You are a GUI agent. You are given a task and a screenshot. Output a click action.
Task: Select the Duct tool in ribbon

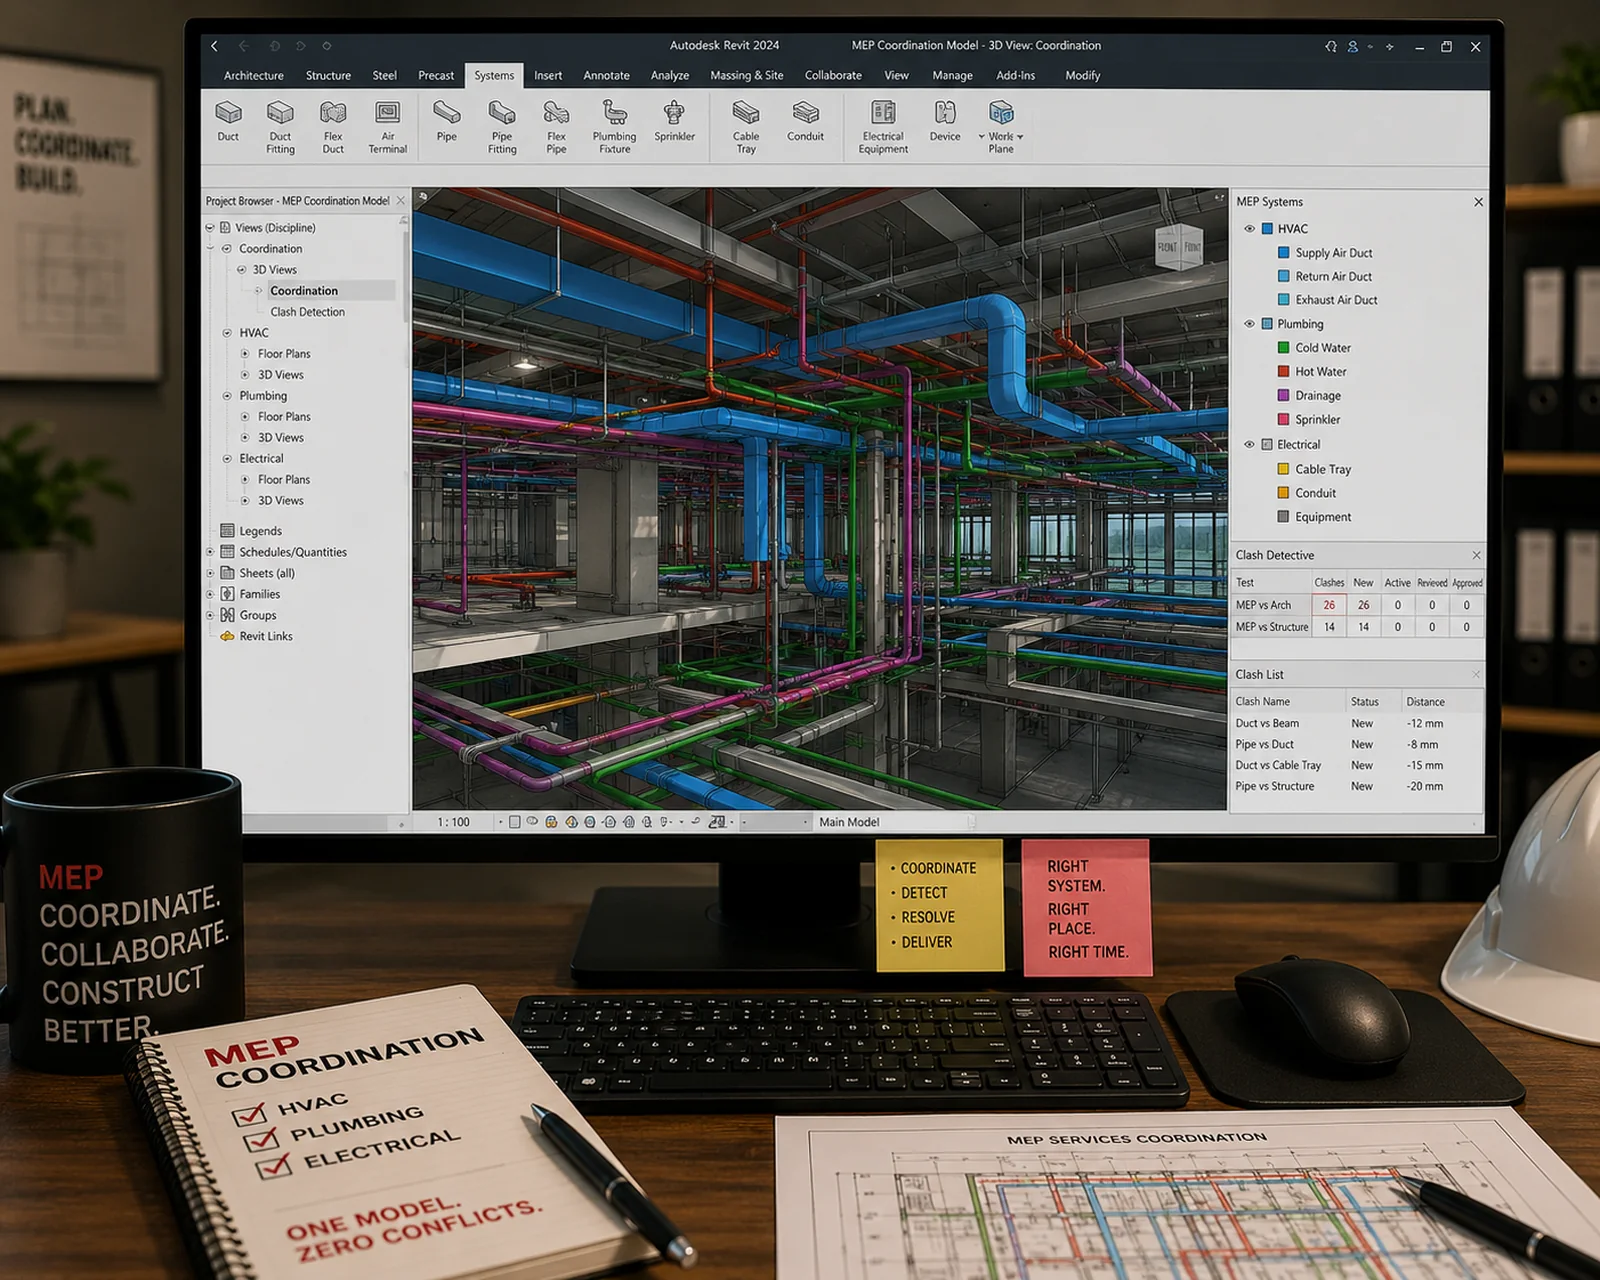click(228, 121)
